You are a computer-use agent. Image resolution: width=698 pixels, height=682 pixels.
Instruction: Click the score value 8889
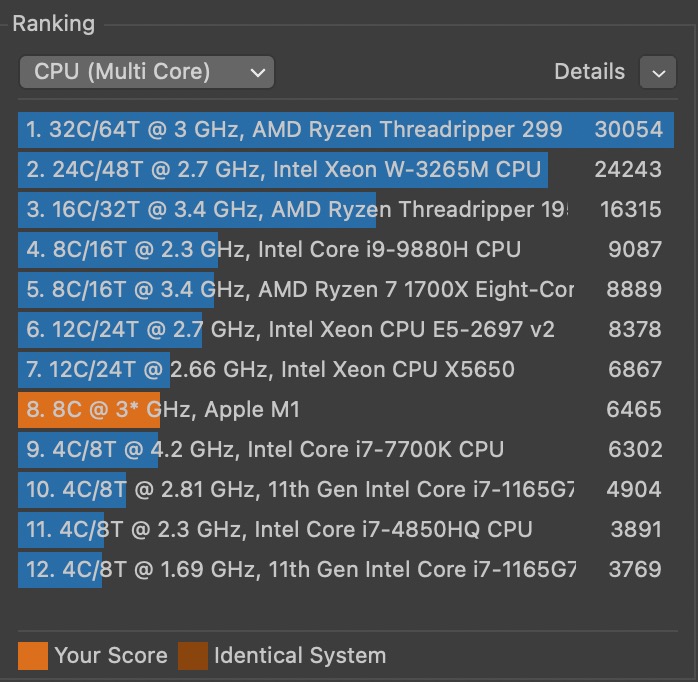[634, 289]
